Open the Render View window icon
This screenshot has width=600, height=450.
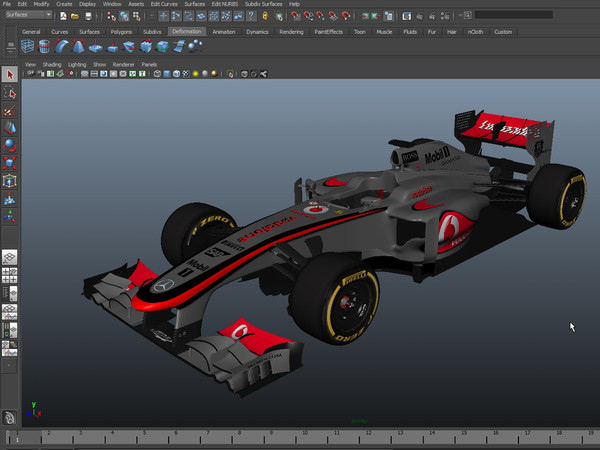[x=407, y=16]
